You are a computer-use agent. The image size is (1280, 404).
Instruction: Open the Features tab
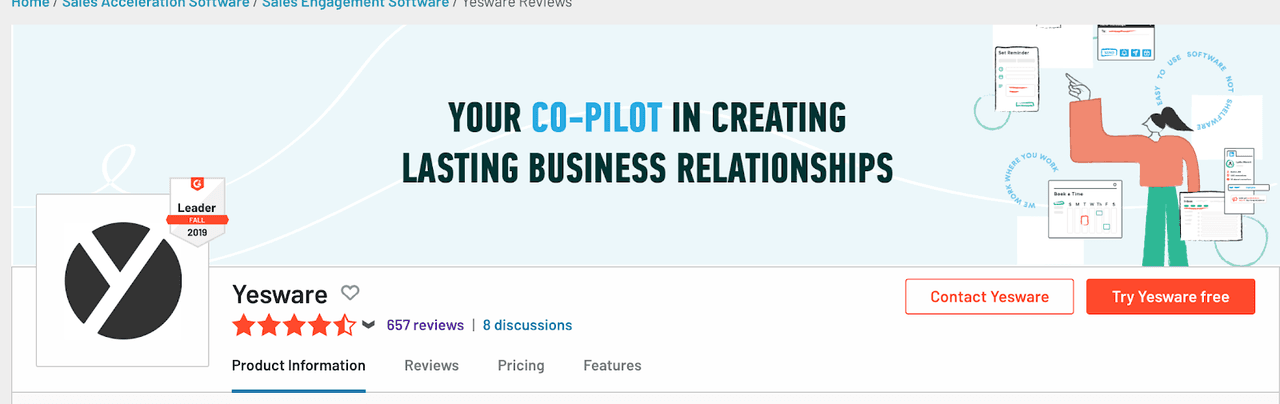point(612,366)
